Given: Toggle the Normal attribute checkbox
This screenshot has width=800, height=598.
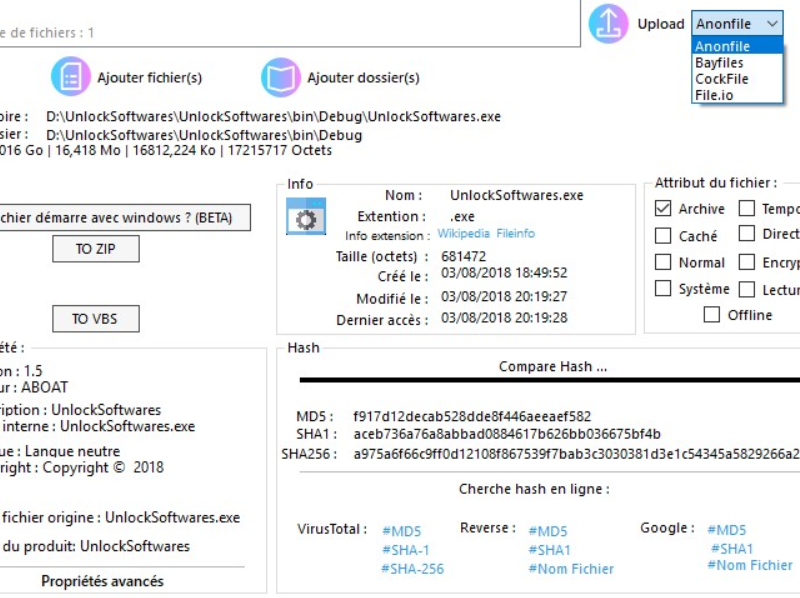Looking at the screenshot, I should pos(663,262).
